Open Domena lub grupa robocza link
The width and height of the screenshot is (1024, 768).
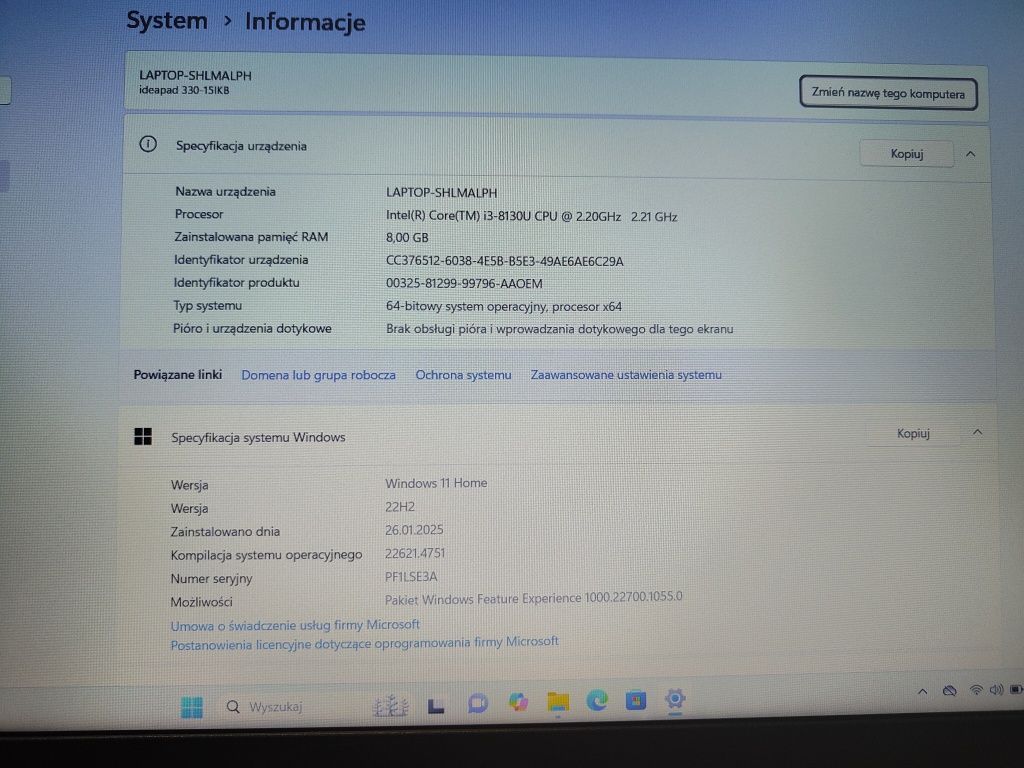click(319, 375)
